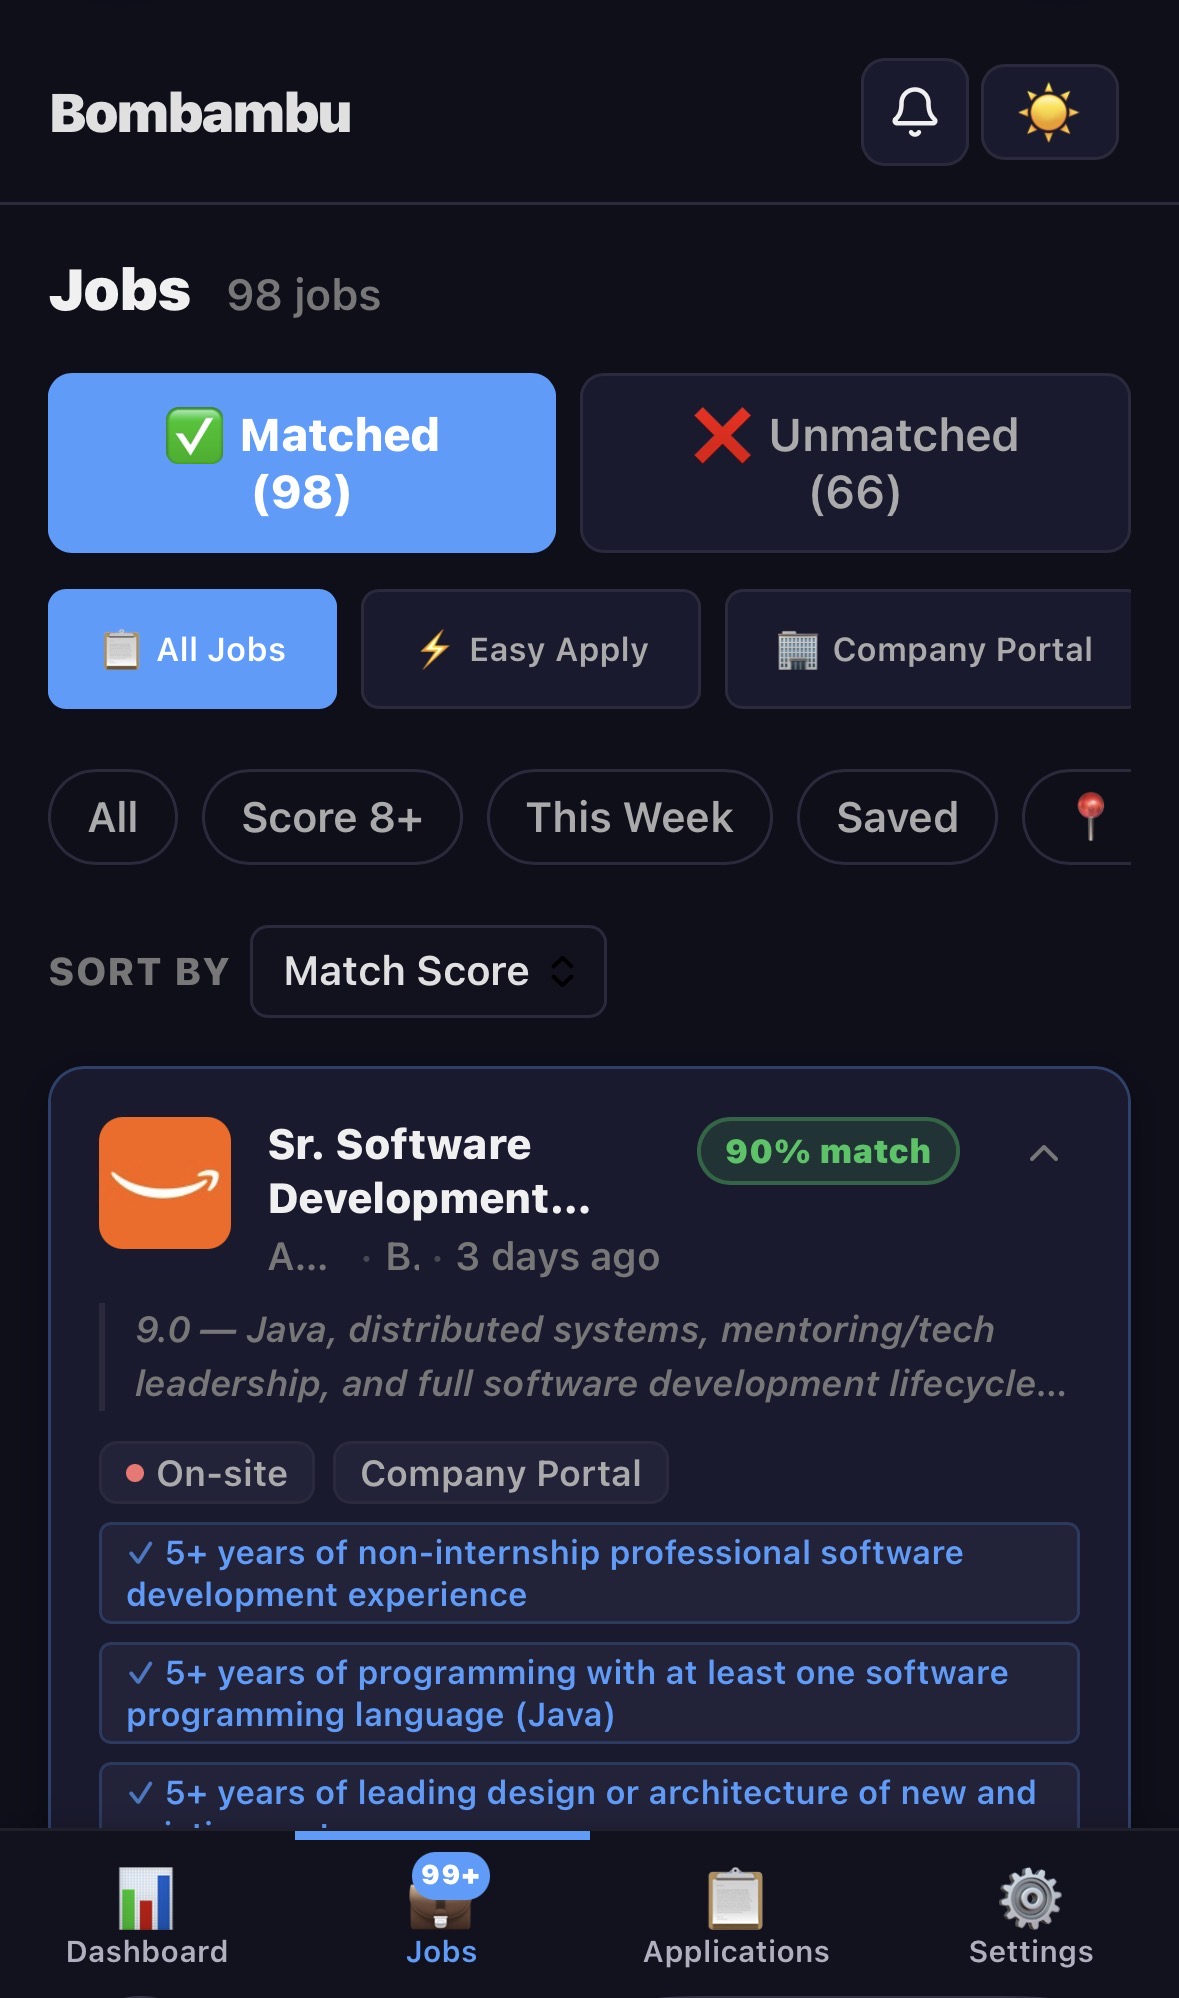
Task: Filter by Company Portal tab
Action: pyautogui.click(x=930, y=649)
